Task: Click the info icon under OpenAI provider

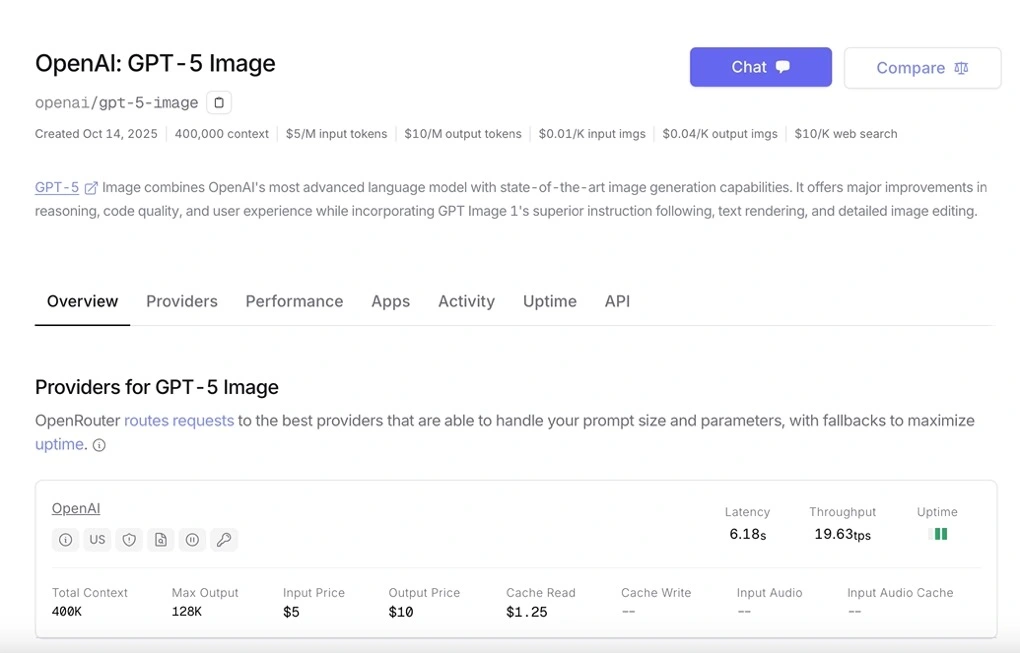Action: [65, 540]
